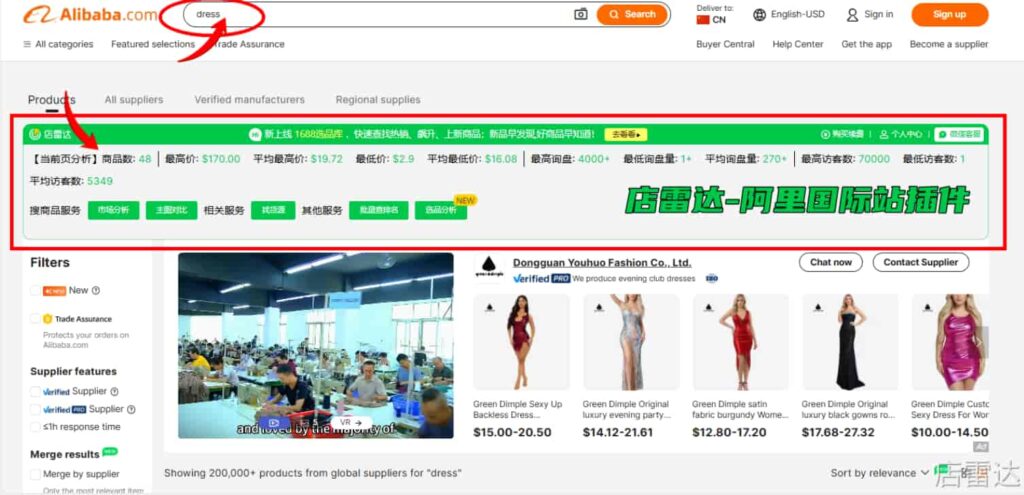Click the Green Dimple supplier logo
The width and height of the screenshot is (1024, 495).
coord(488,268)
